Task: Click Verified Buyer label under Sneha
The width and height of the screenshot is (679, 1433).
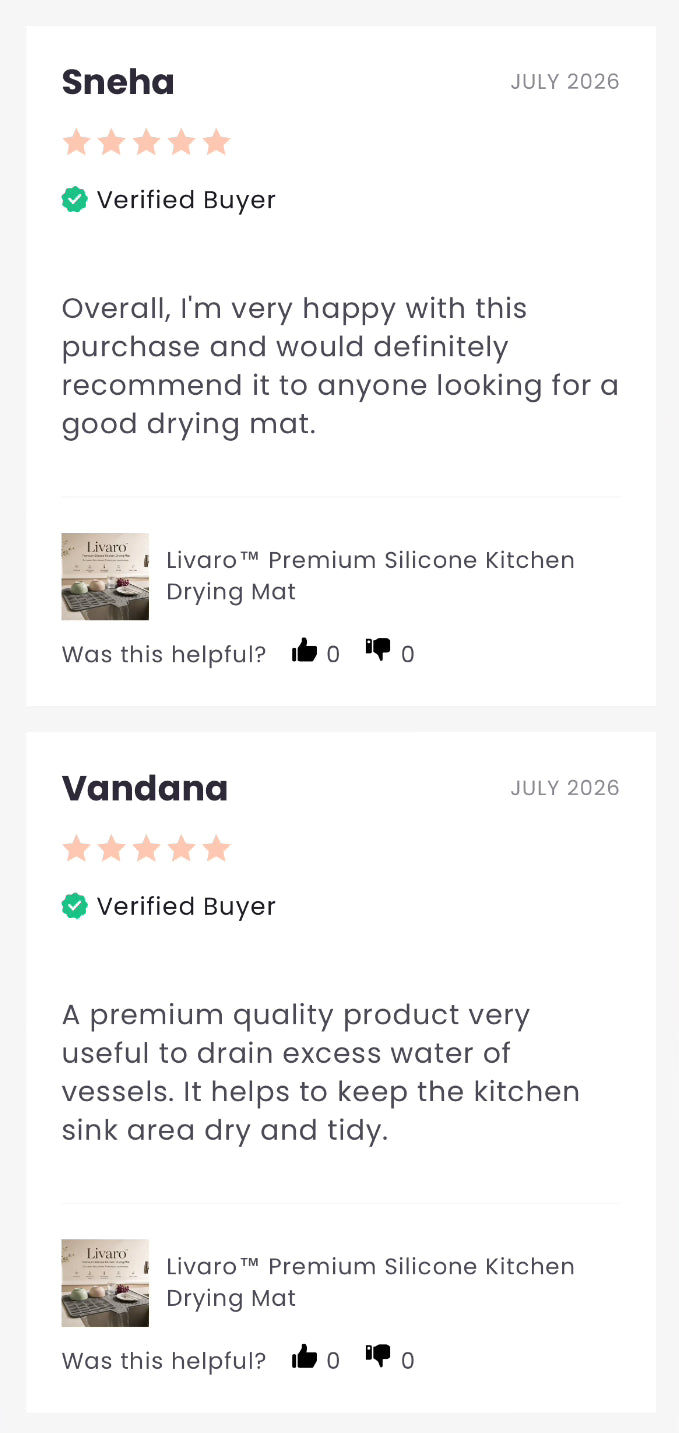Action: click(186, 200)
